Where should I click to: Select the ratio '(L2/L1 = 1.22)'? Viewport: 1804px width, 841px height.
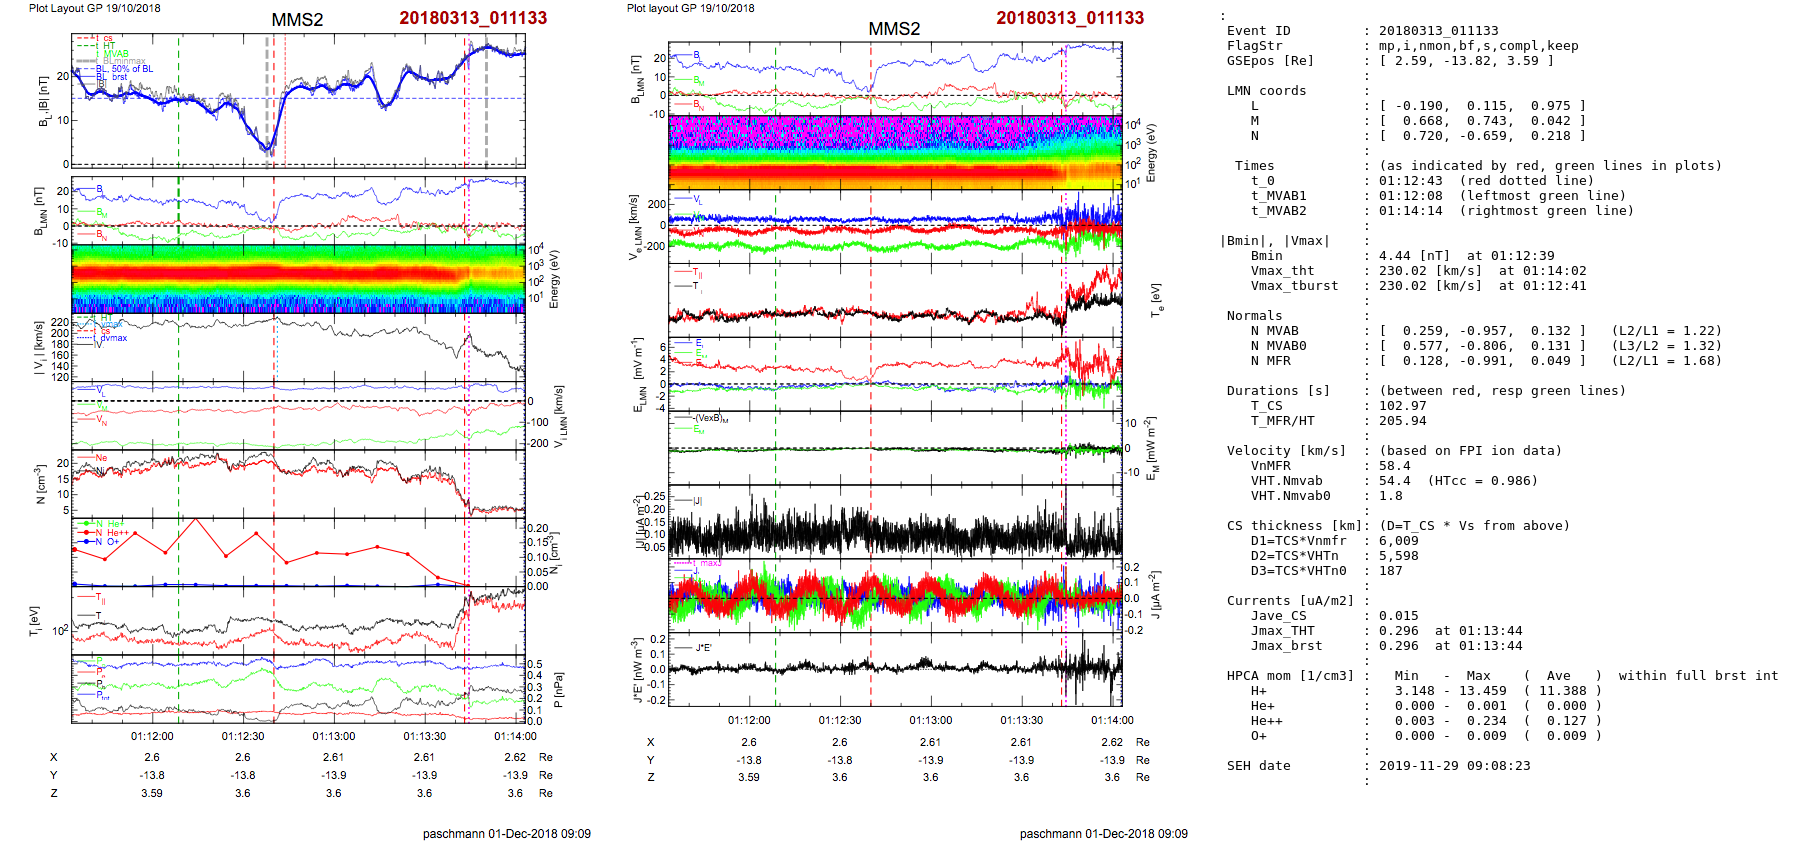pos(1667,331)
